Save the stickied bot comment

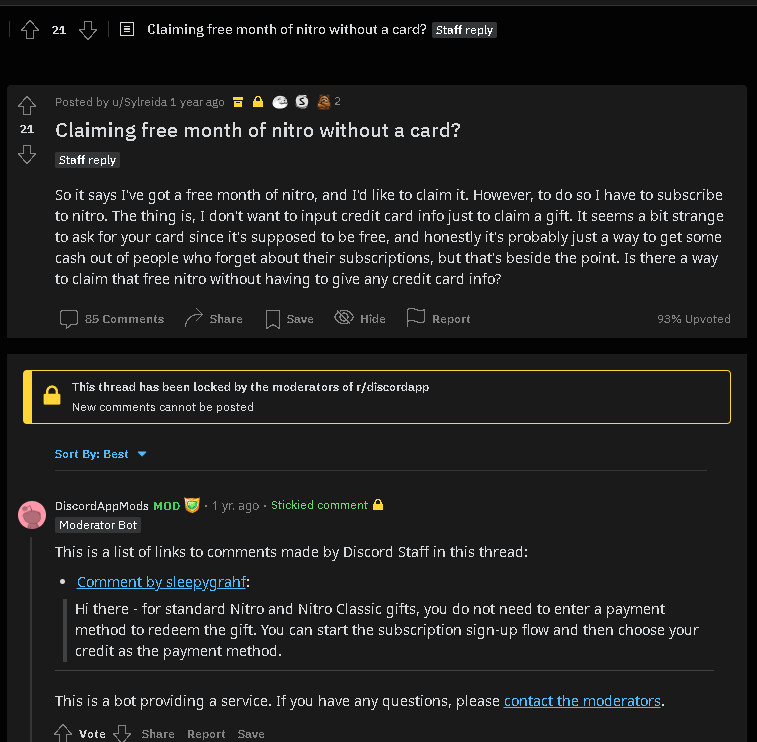click(x=251, y=734)
